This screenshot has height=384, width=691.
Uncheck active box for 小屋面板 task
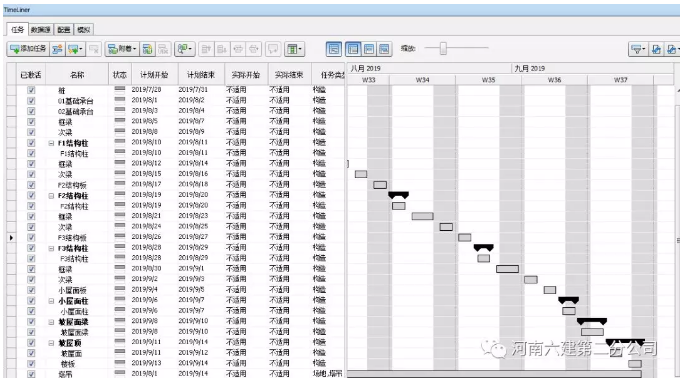coord(31,290)
